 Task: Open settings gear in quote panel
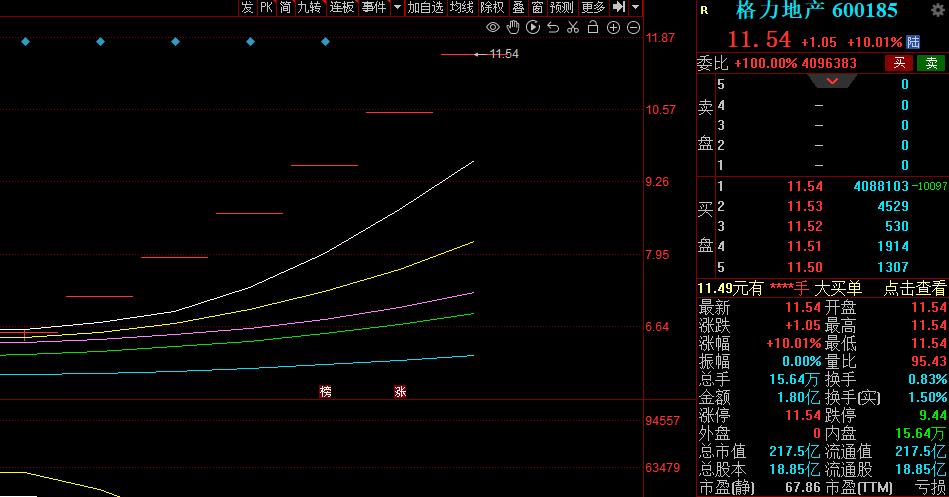(x=937, y=10)
